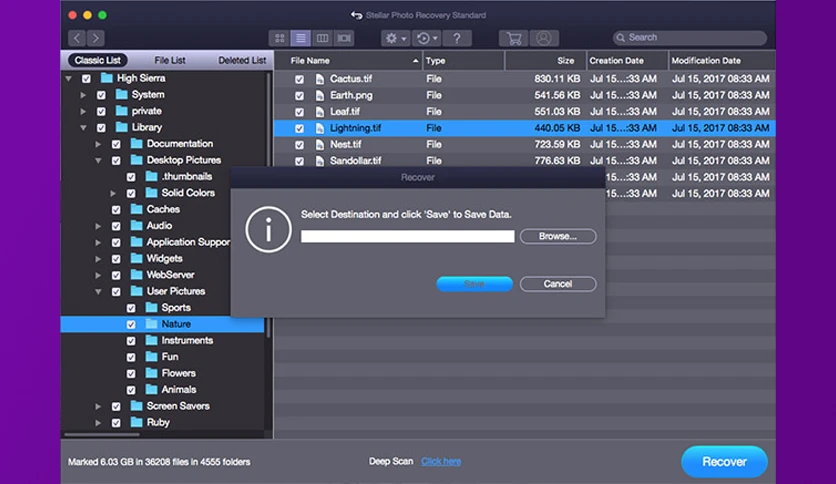Toggle the Screen Savers checkbox
This screenshot has width=836, height=484.
coord(116,407)
